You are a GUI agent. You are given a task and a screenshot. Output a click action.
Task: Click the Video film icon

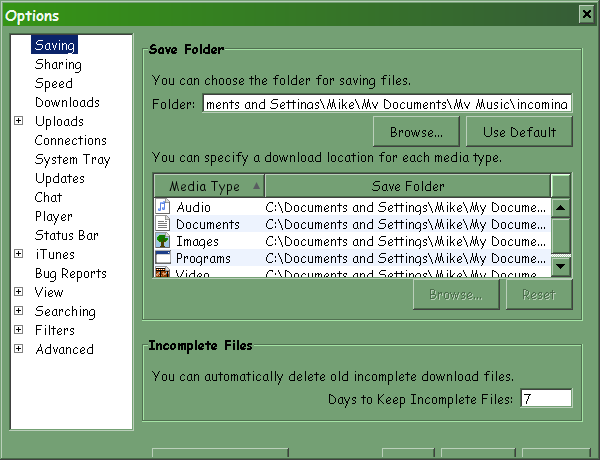click(163, 272)
